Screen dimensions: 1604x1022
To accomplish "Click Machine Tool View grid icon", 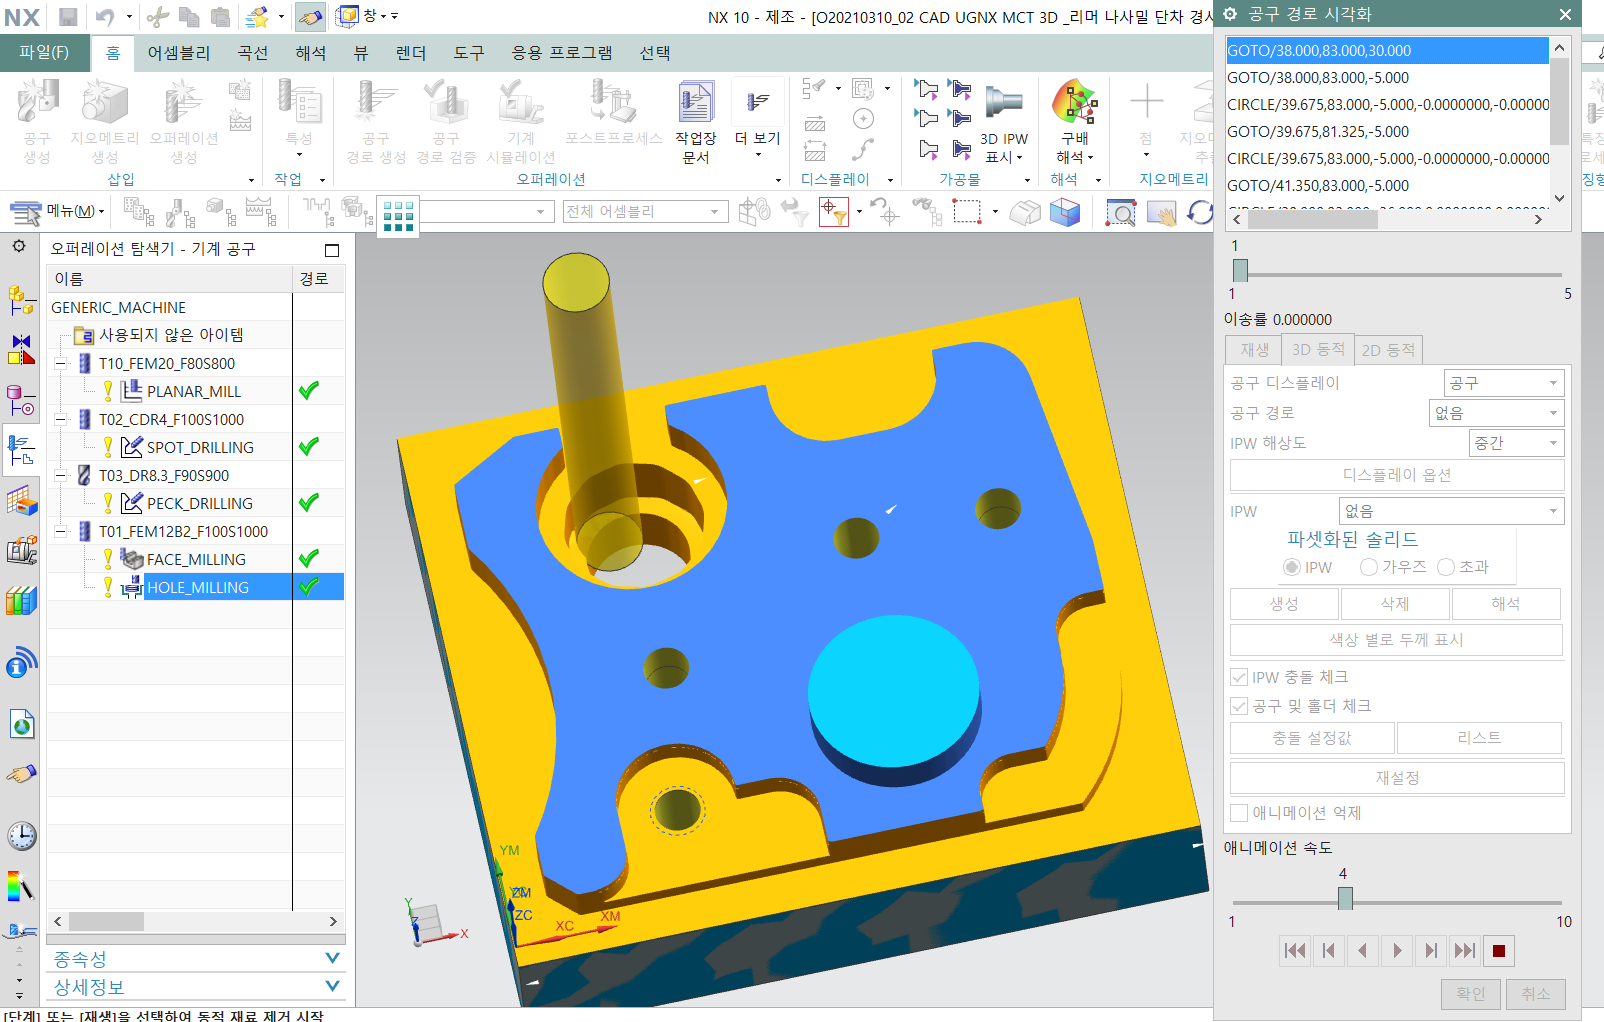I will (x=398, y=214).
